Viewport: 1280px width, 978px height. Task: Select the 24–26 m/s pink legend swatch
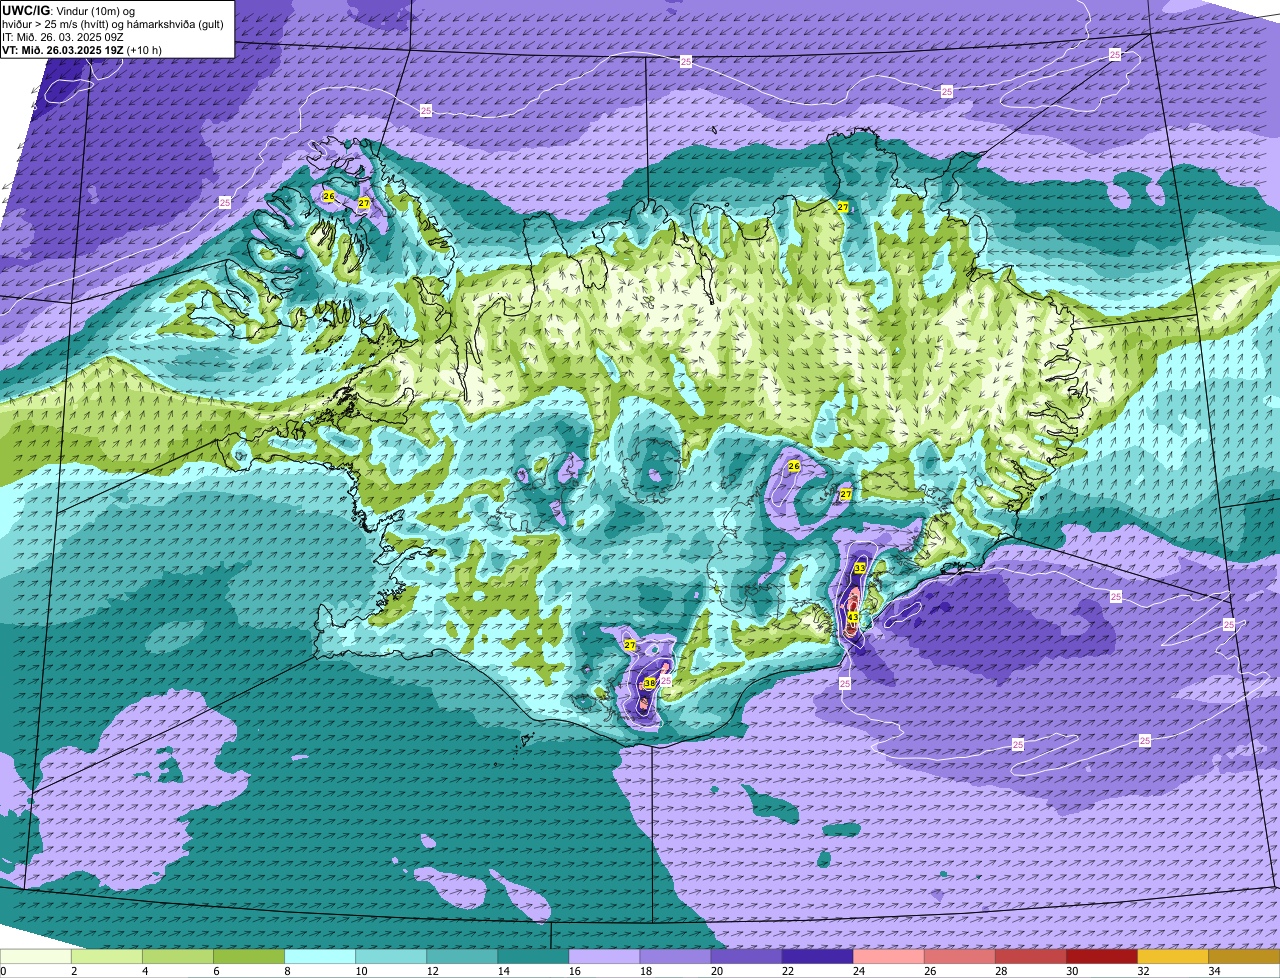888,956
